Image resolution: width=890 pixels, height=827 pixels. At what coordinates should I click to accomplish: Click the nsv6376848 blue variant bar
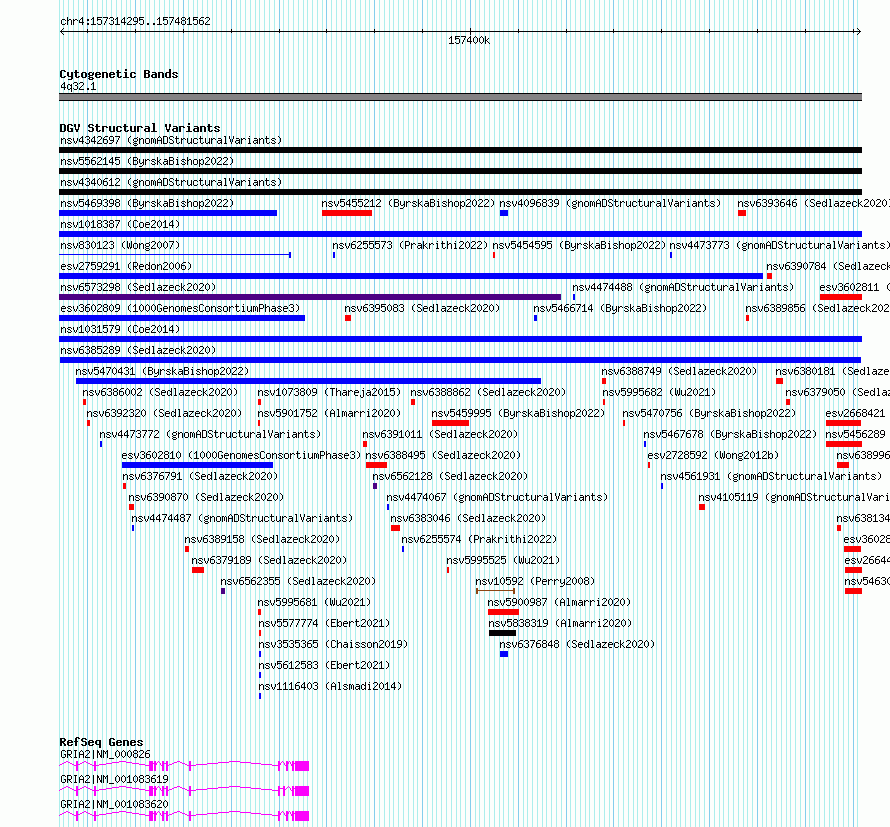point(504,654)
